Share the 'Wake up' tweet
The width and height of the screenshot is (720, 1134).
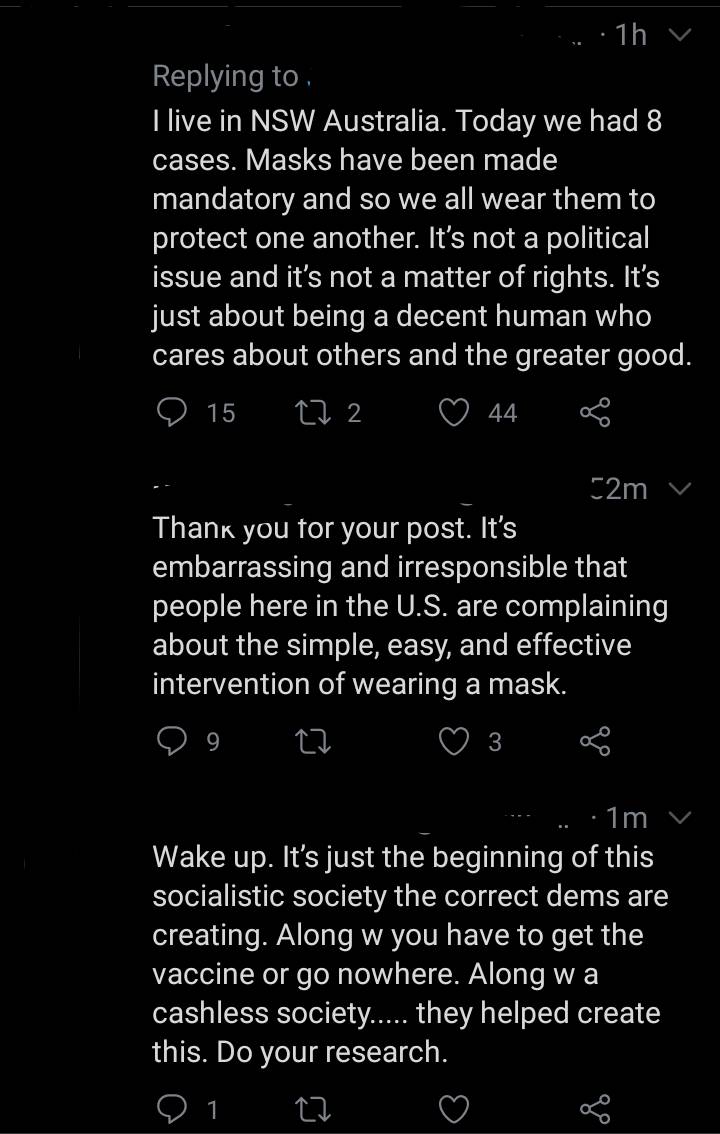tap(595, 1108)
